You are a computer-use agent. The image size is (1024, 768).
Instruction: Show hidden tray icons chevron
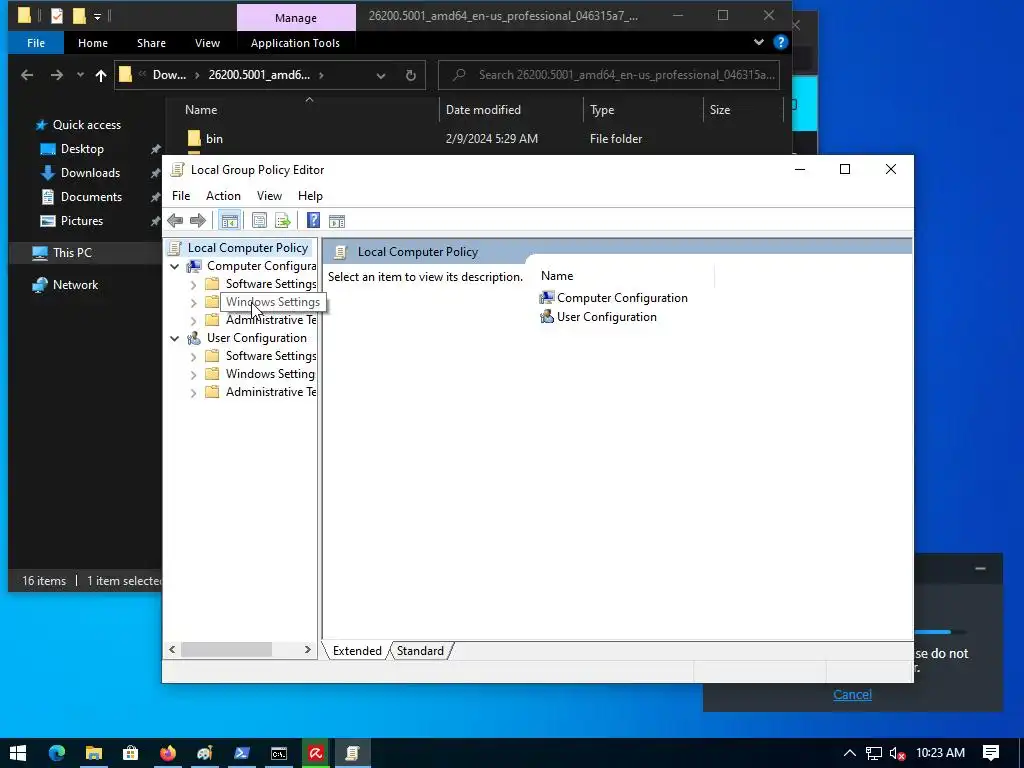pos(850,753)
